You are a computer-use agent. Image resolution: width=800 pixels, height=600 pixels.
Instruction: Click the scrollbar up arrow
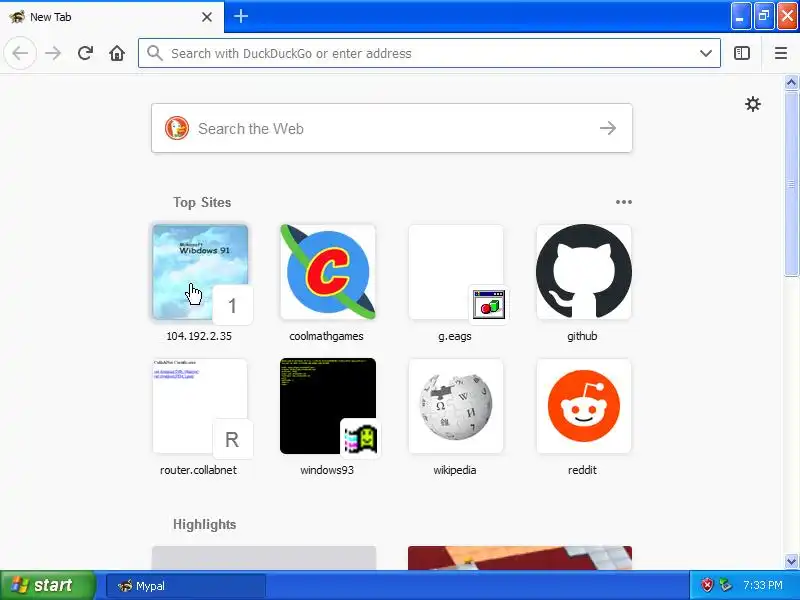pos(791,82)
